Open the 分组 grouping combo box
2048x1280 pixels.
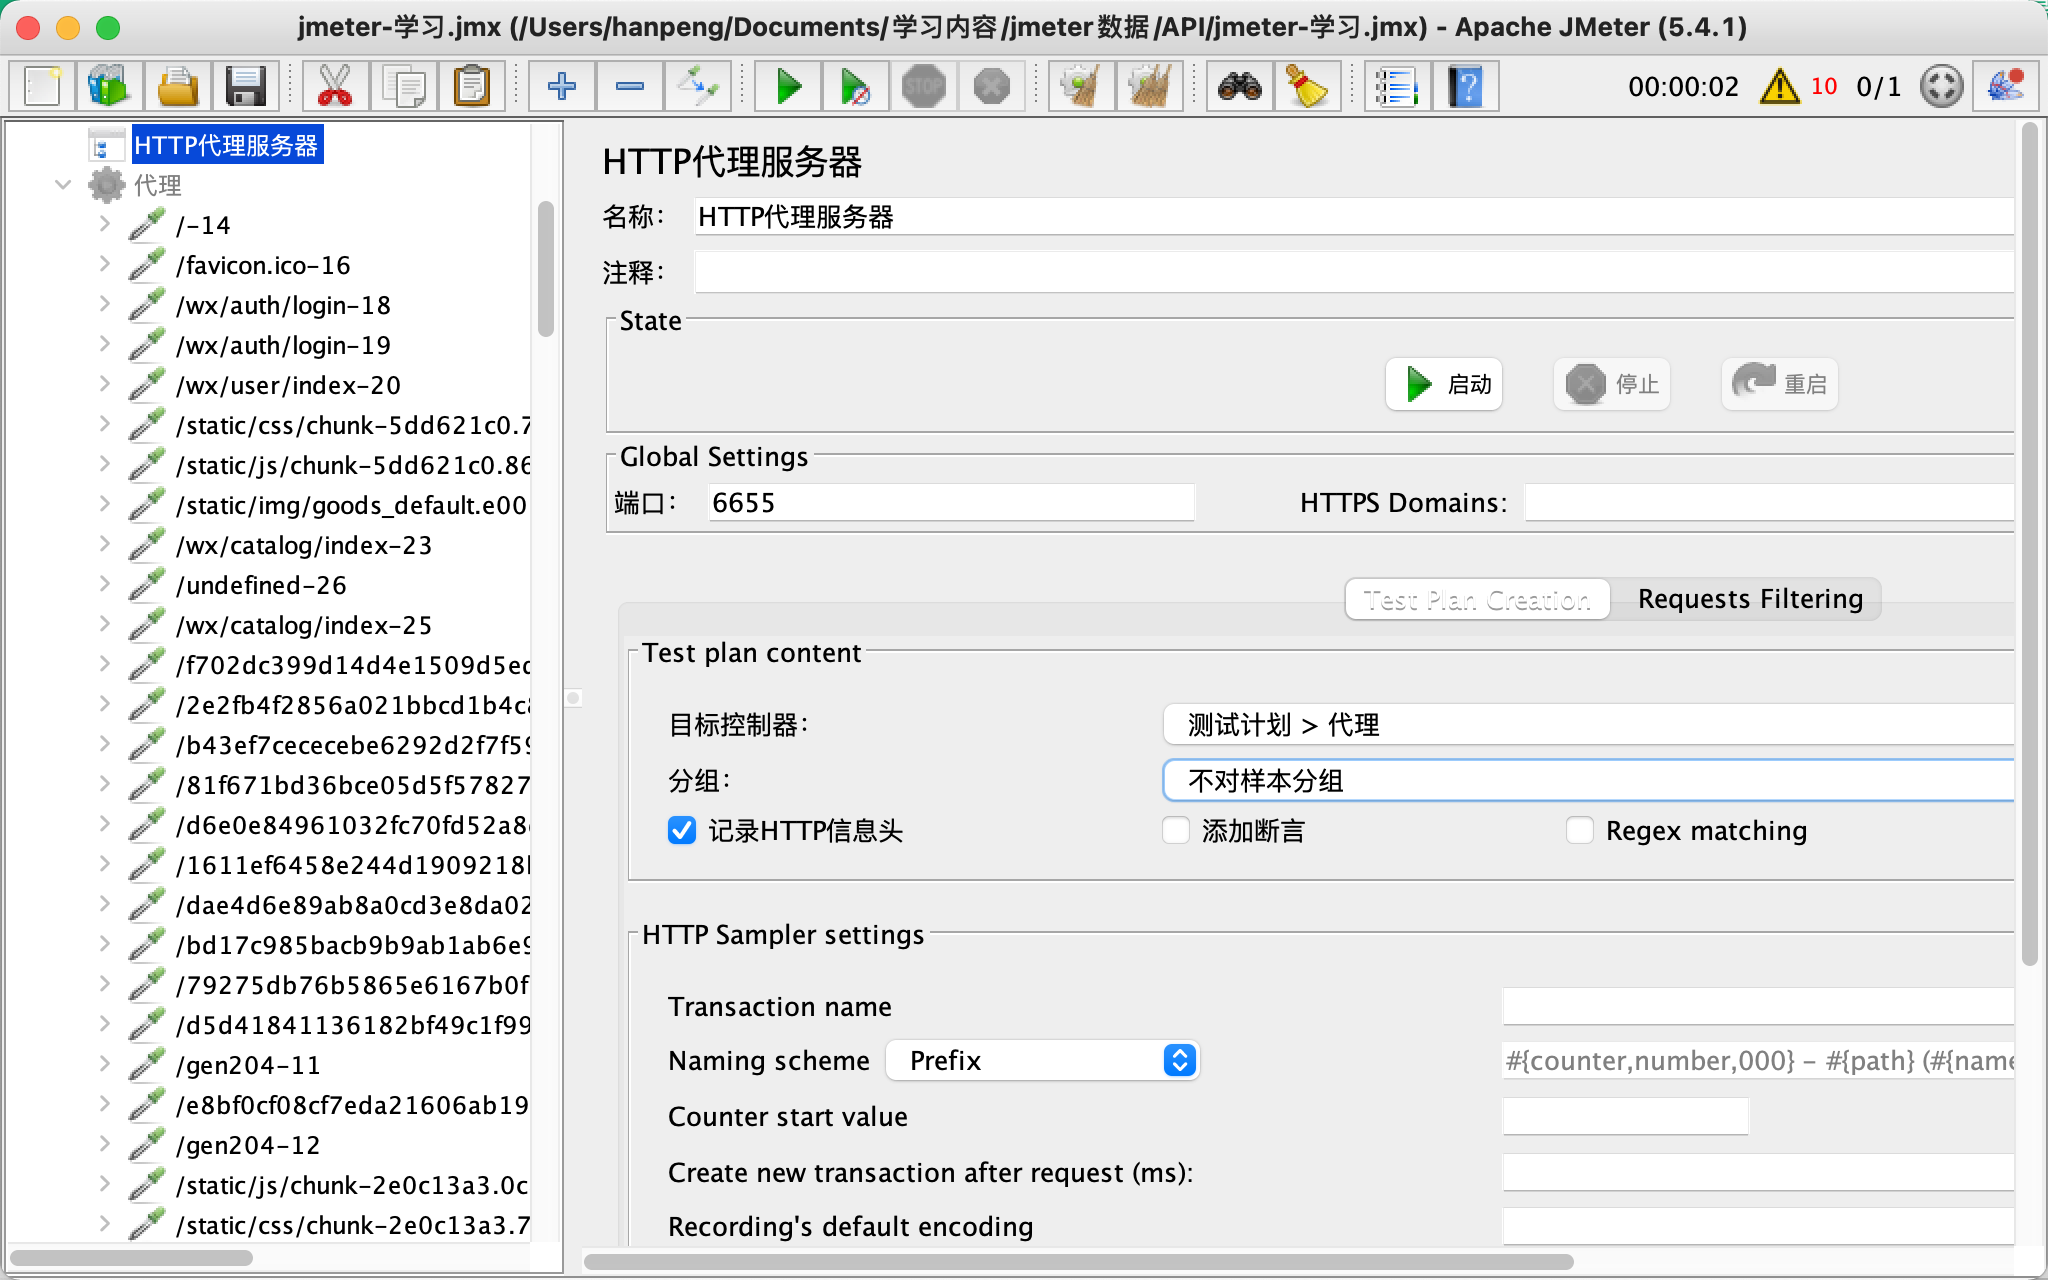click(1588, 780)
